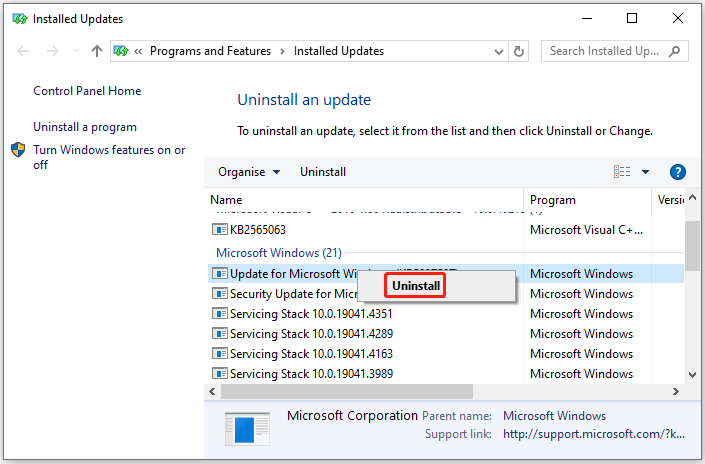Select Servicing Stack 10.0.19041.4351

[446, 314]
